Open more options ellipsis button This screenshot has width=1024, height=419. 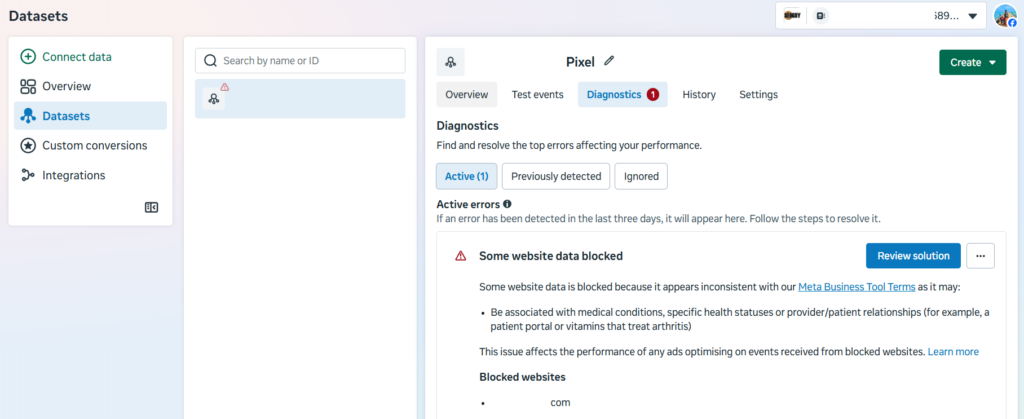coord(980,256)
